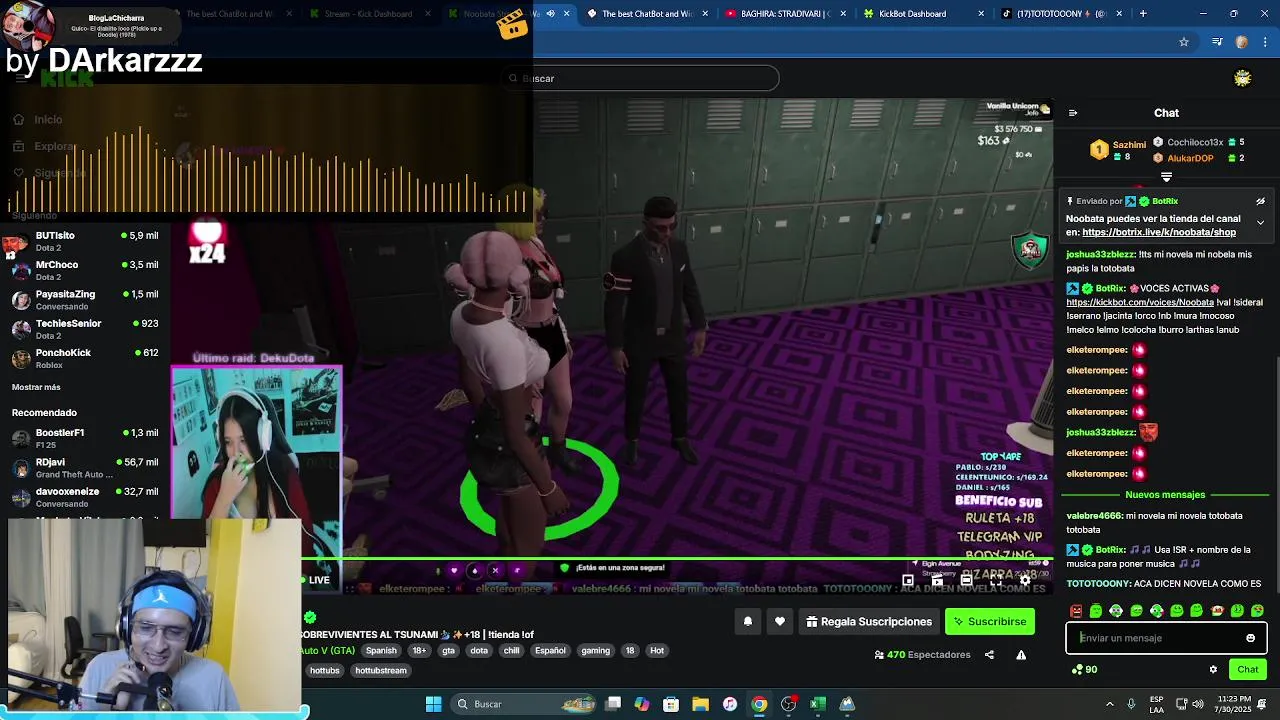This screenshot has width=1280, height=720.
Task: Toggle the follow heart button
Action: tap(780, 622)
